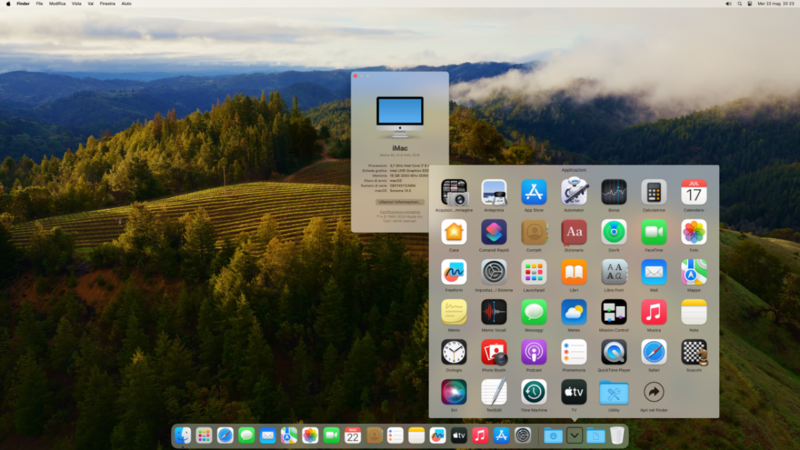
Task: Open the Orologio clock app
Action: tap(454, 352)
